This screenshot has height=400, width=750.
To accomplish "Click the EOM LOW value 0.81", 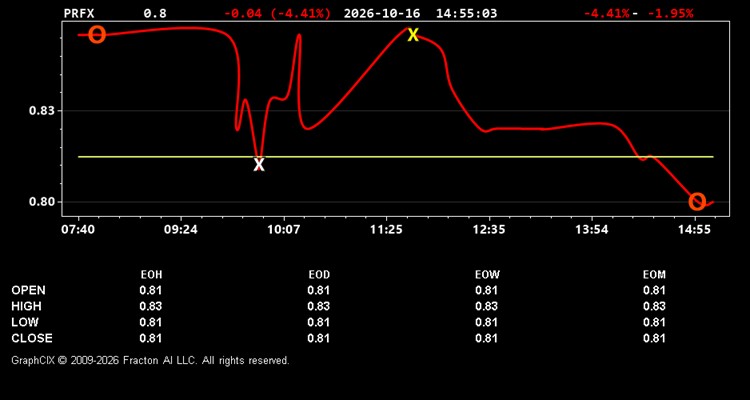I will pyautogui.click(x=654, y=322).
